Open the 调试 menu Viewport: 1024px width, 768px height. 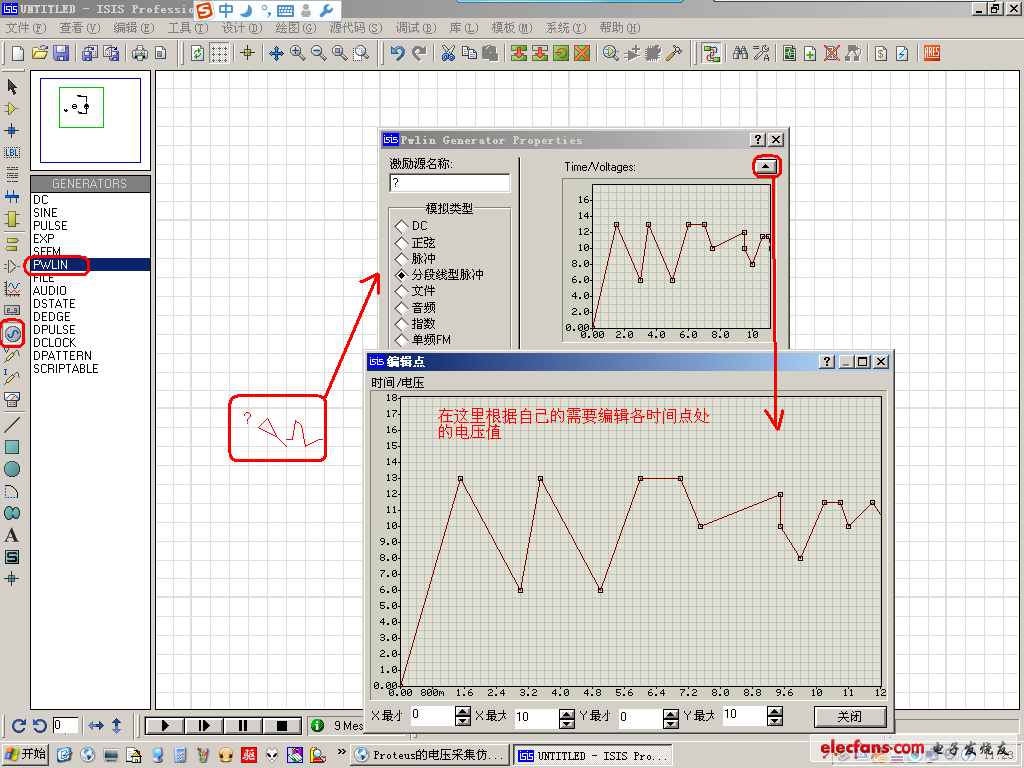point(415,27)
